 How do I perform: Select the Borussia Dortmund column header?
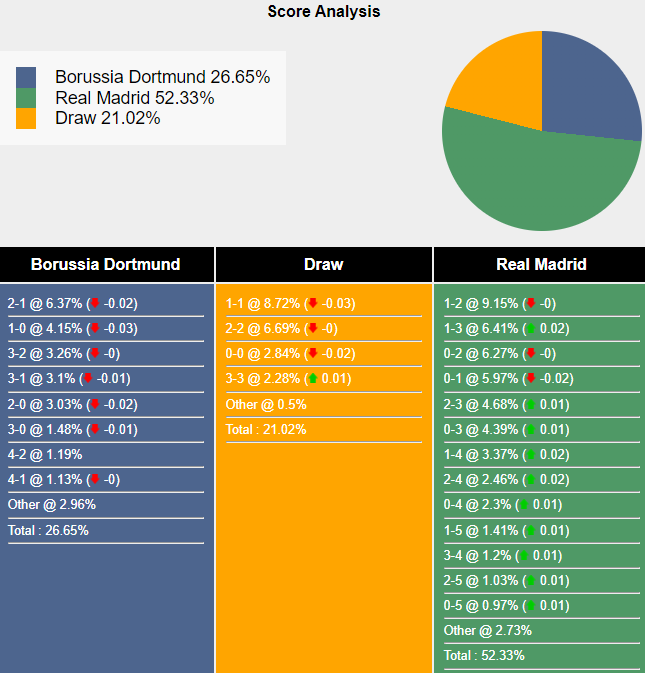click(x=106, y=265)
